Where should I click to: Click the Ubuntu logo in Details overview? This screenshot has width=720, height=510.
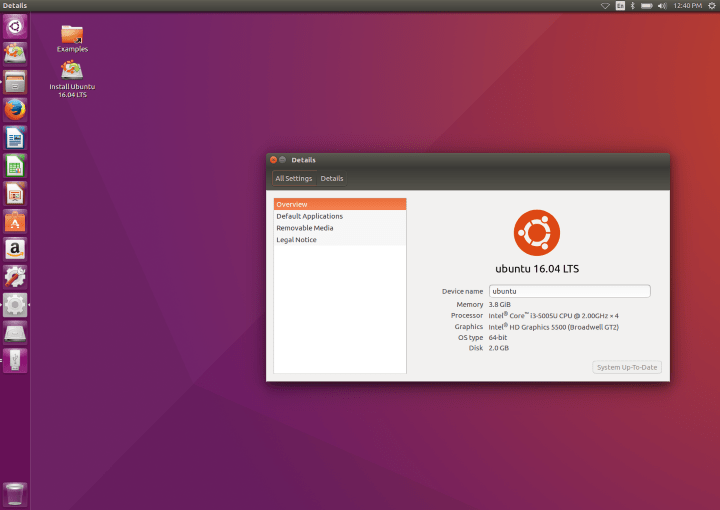tap(537, 233)
